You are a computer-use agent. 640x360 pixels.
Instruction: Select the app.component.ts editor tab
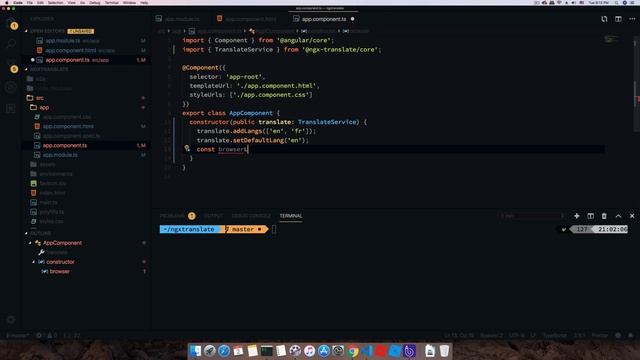pos(324,19)
